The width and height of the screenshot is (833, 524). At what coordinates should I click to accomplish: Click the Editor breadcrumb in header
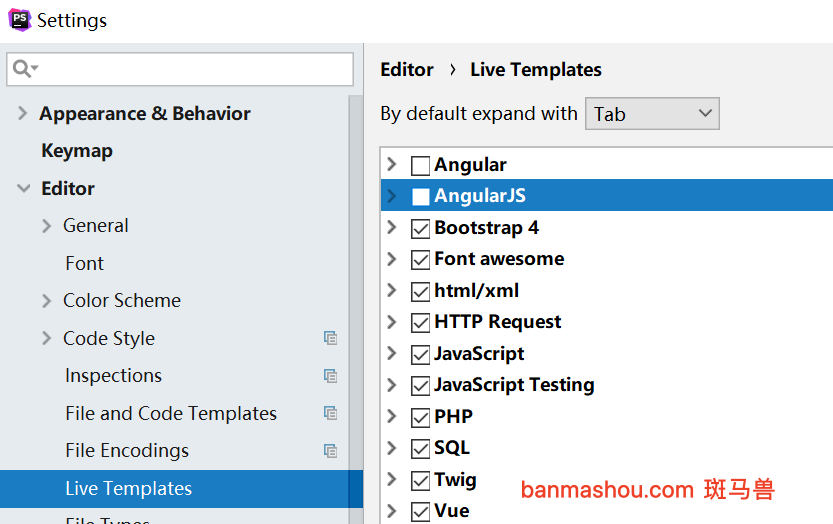pyautogui.click(x=407, y=70)
